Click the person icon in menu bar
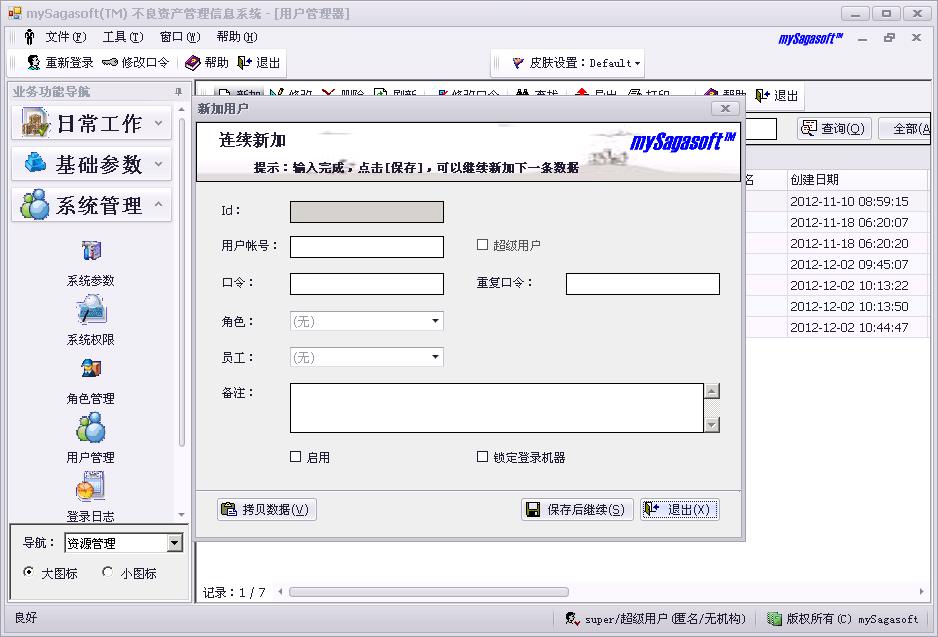938x637 pixels. tap(29, 37)
